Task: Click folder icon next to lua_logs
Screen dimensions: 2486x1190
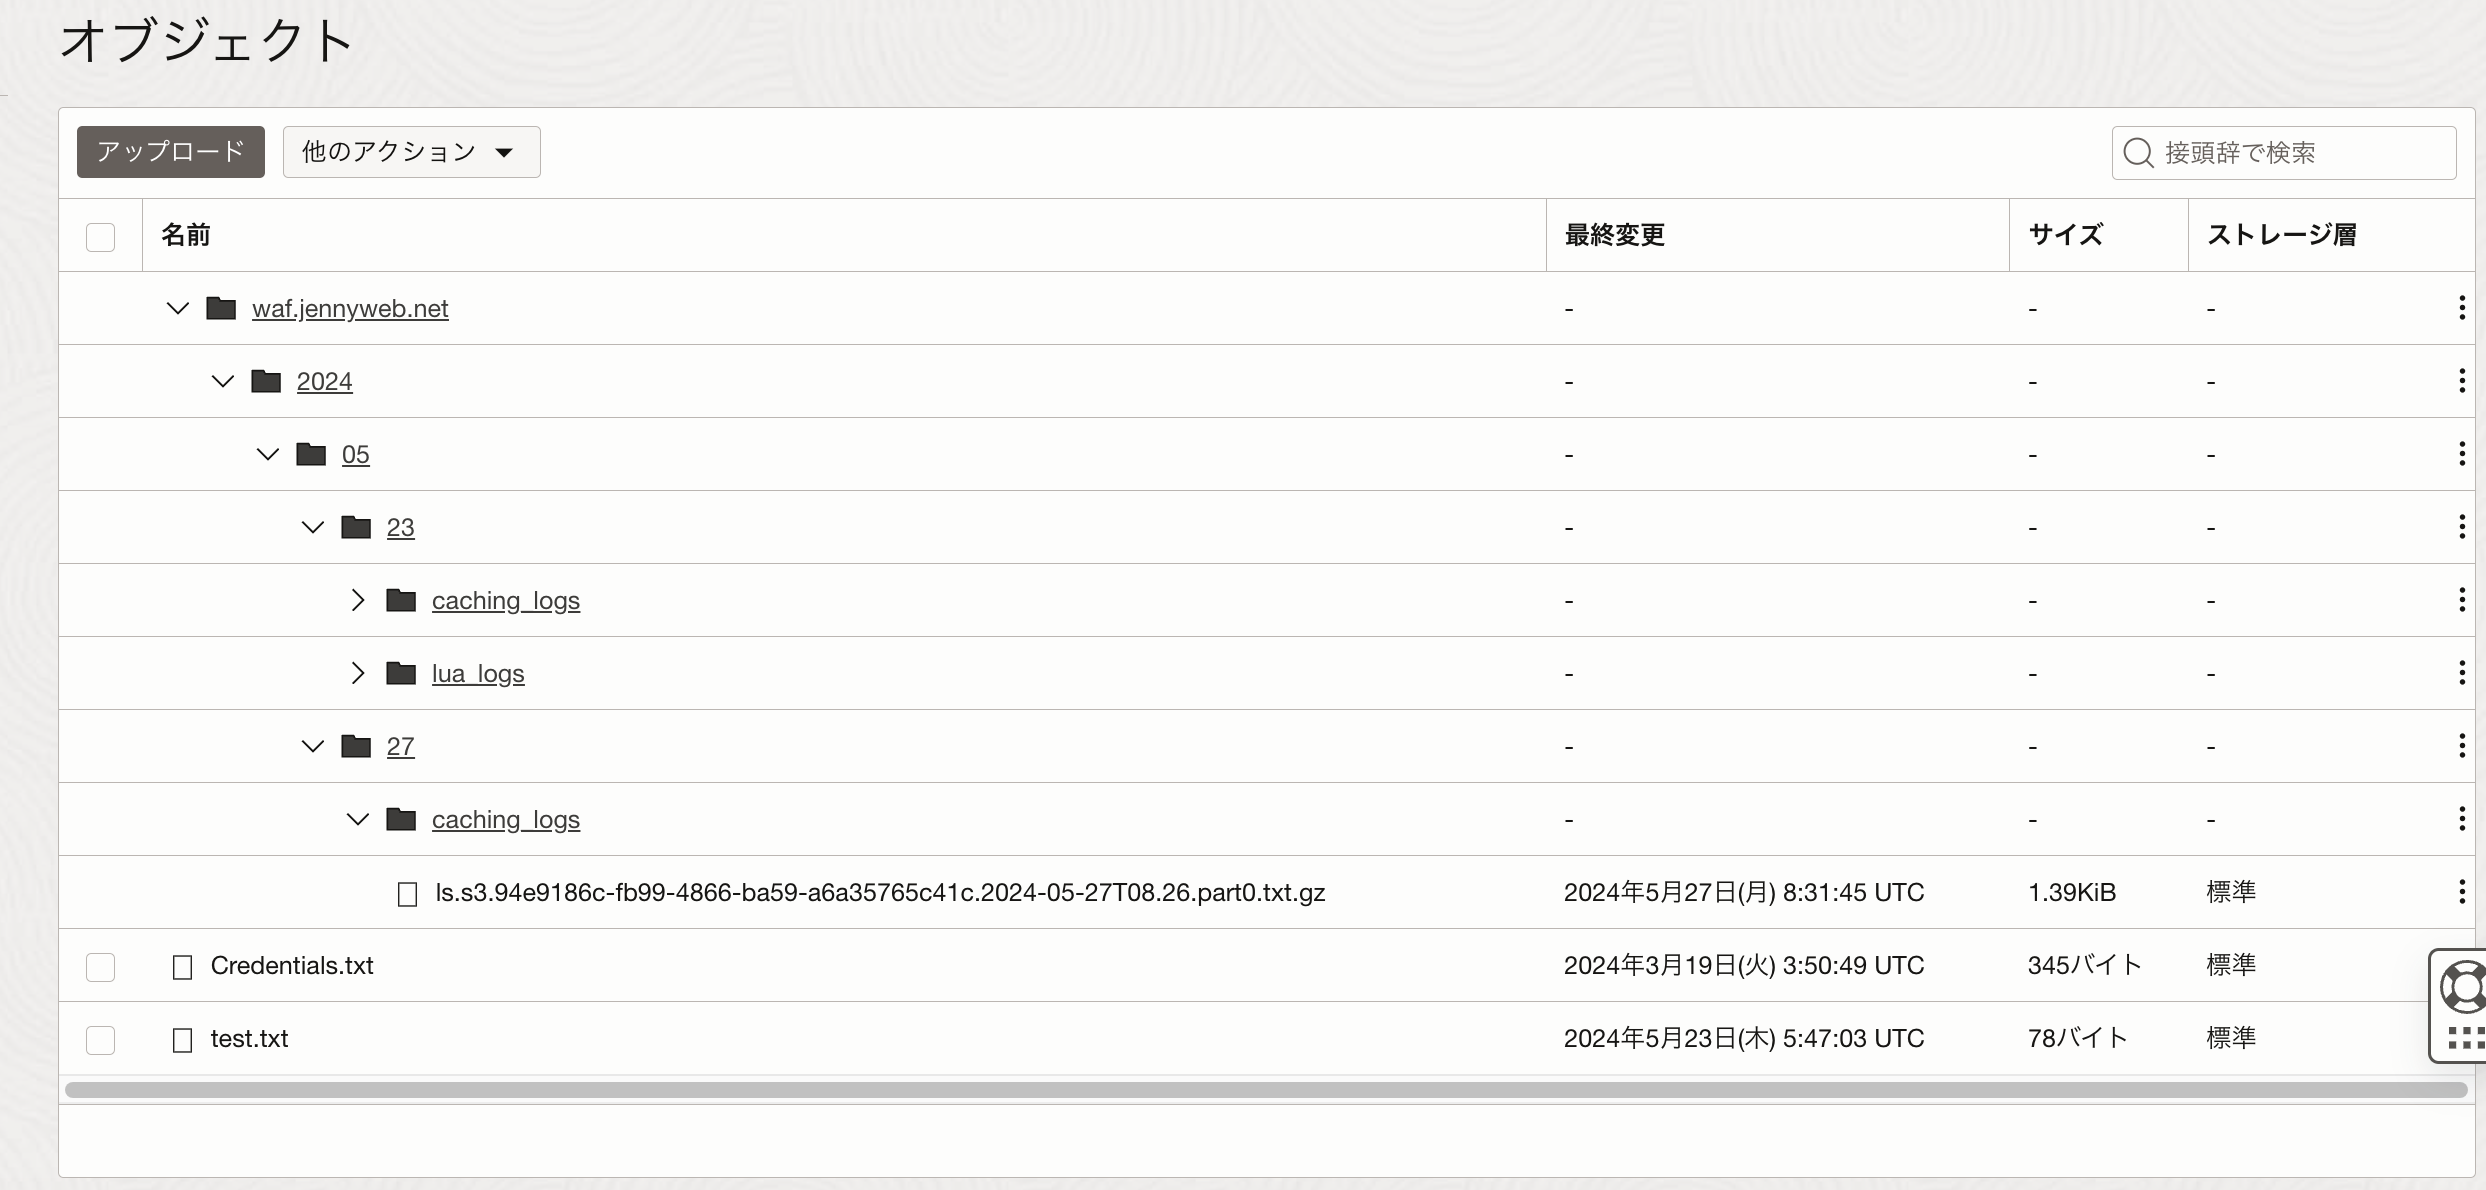Action: pyautogui.click(x=401, y=673)
